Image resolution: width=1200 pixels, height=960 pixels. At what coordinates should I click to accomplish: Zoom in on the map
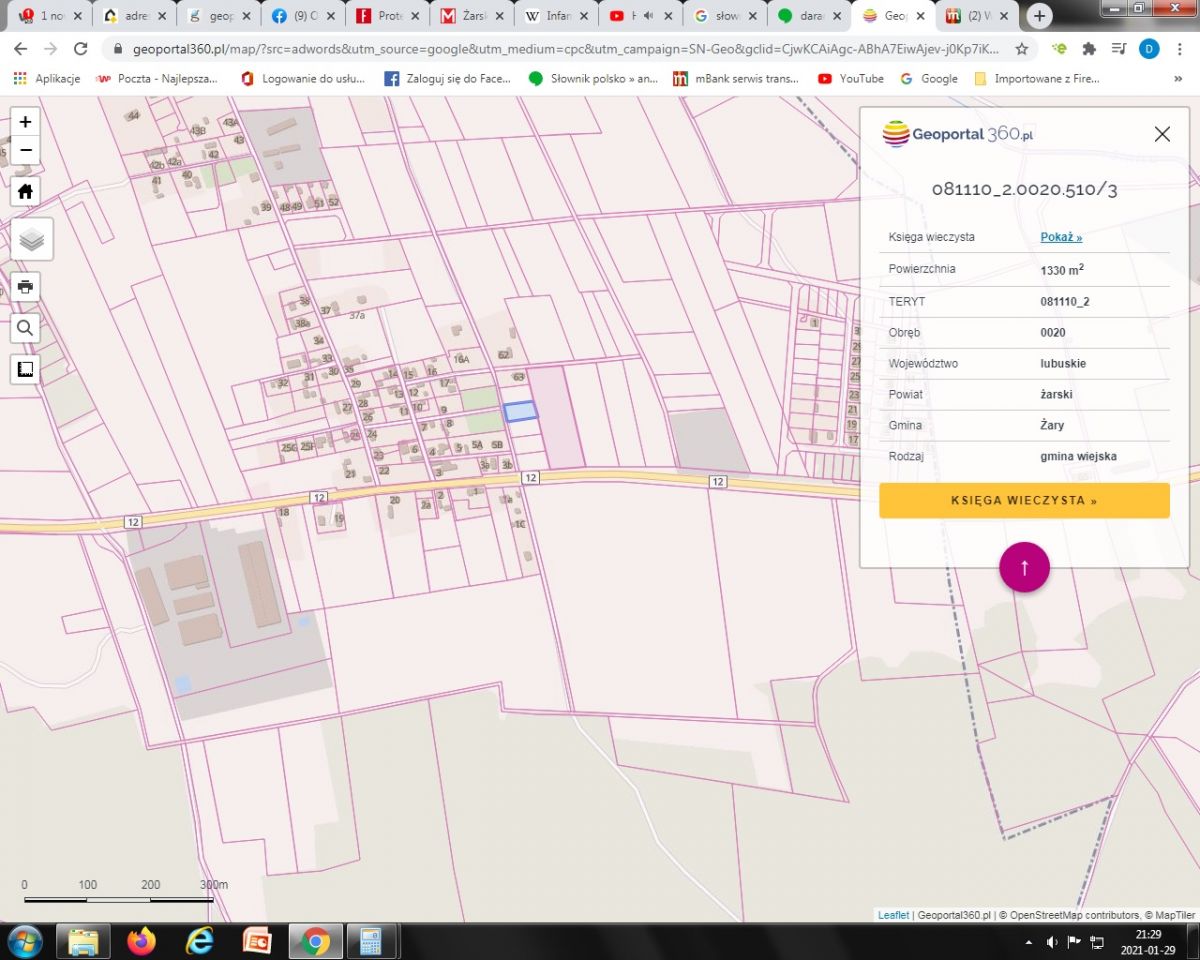pos(26,122)
